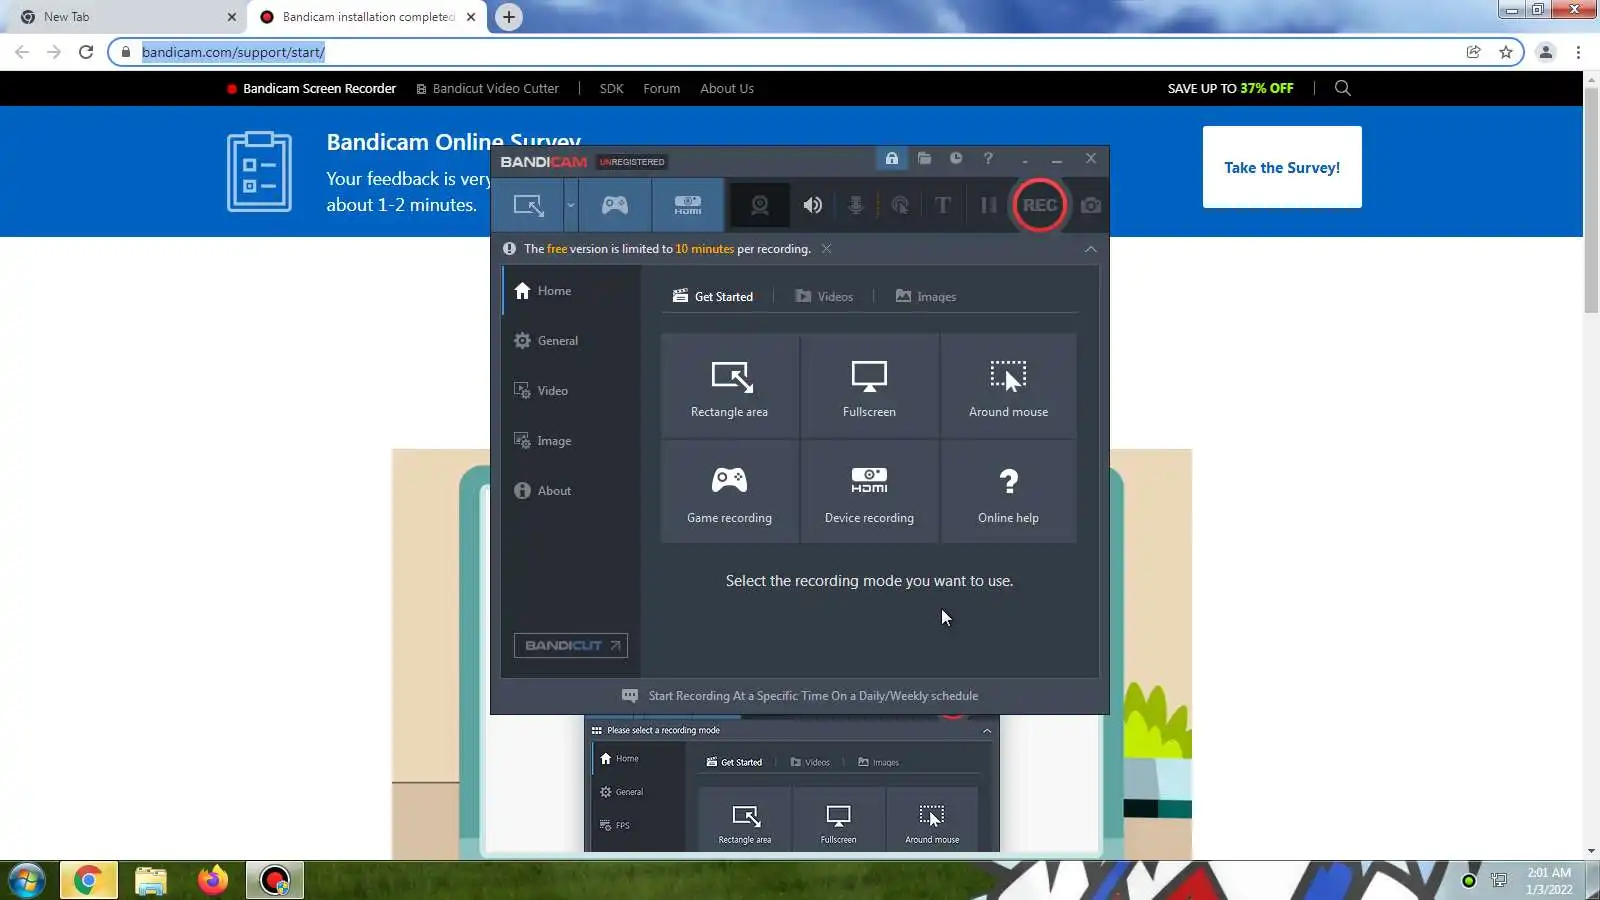Switch to game recording mode toolbar icon
Viewport: 1600px width, 900px height.
tap(615, 205)
